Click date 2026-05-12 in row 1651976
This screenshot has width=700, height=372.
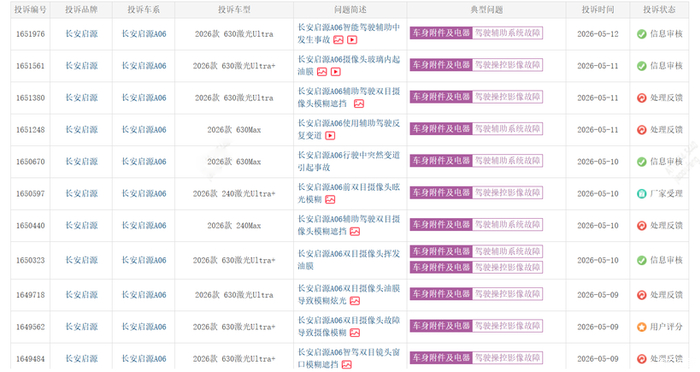tap(598, 34)
